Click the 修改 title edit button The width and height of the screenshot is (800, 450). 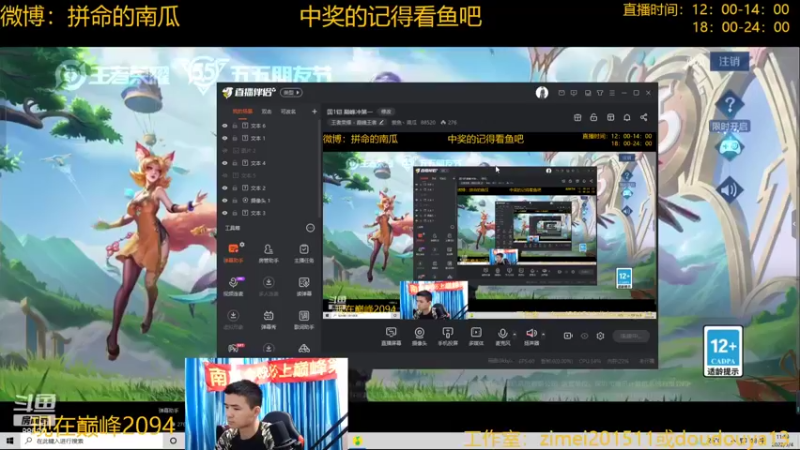coord(386,111)
